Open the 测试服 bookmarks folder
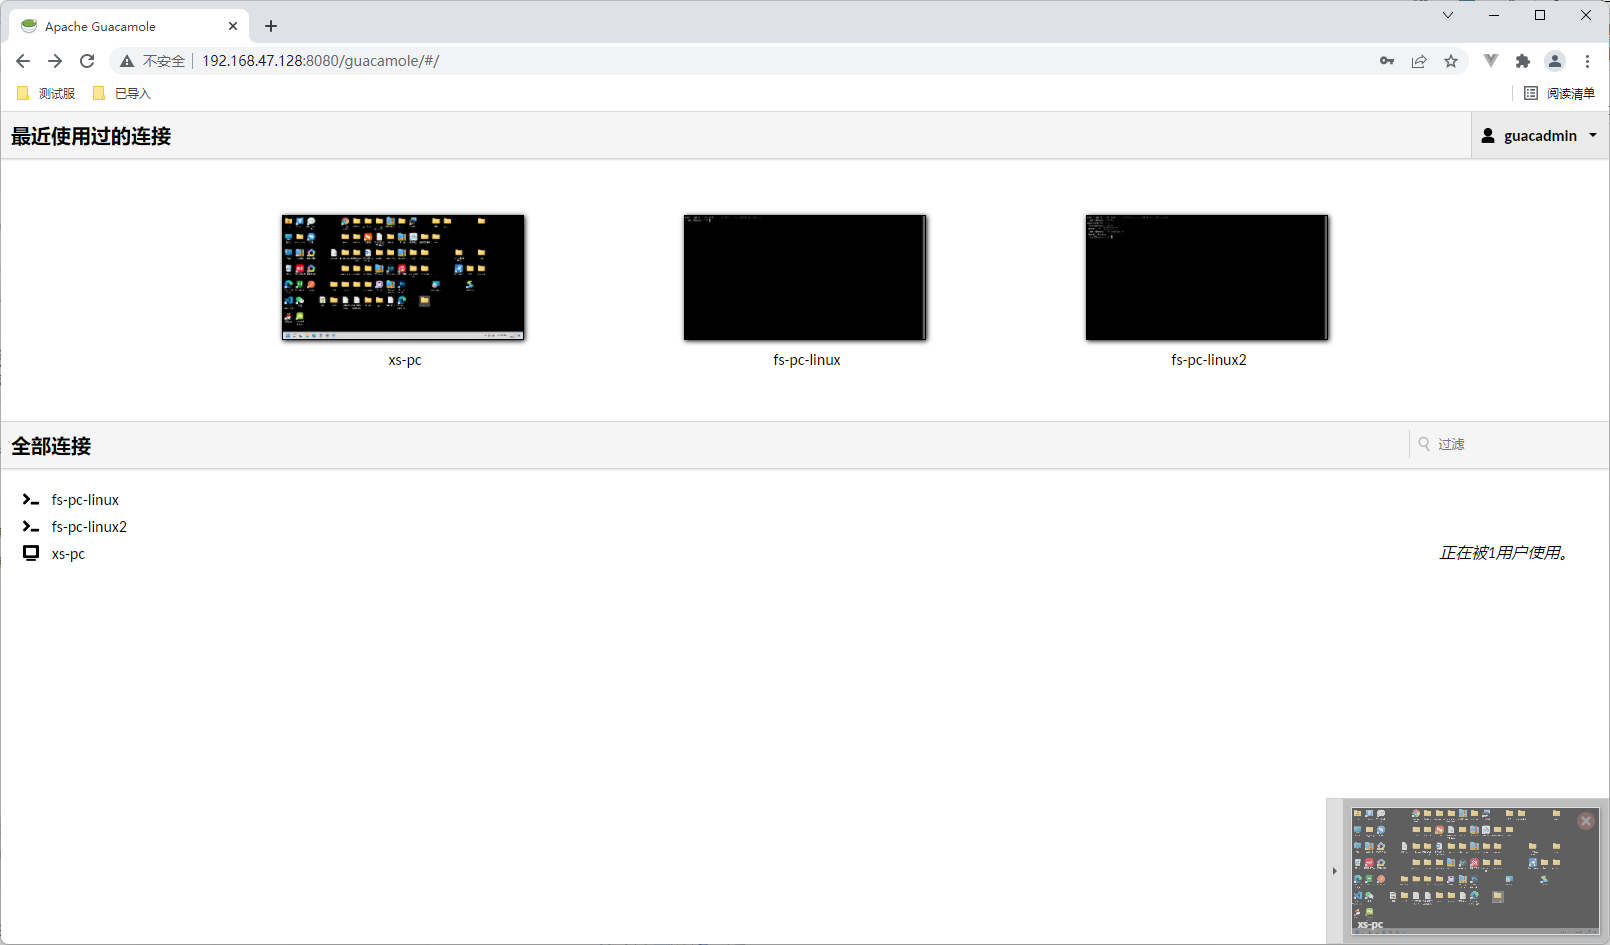 pos(46,93)
